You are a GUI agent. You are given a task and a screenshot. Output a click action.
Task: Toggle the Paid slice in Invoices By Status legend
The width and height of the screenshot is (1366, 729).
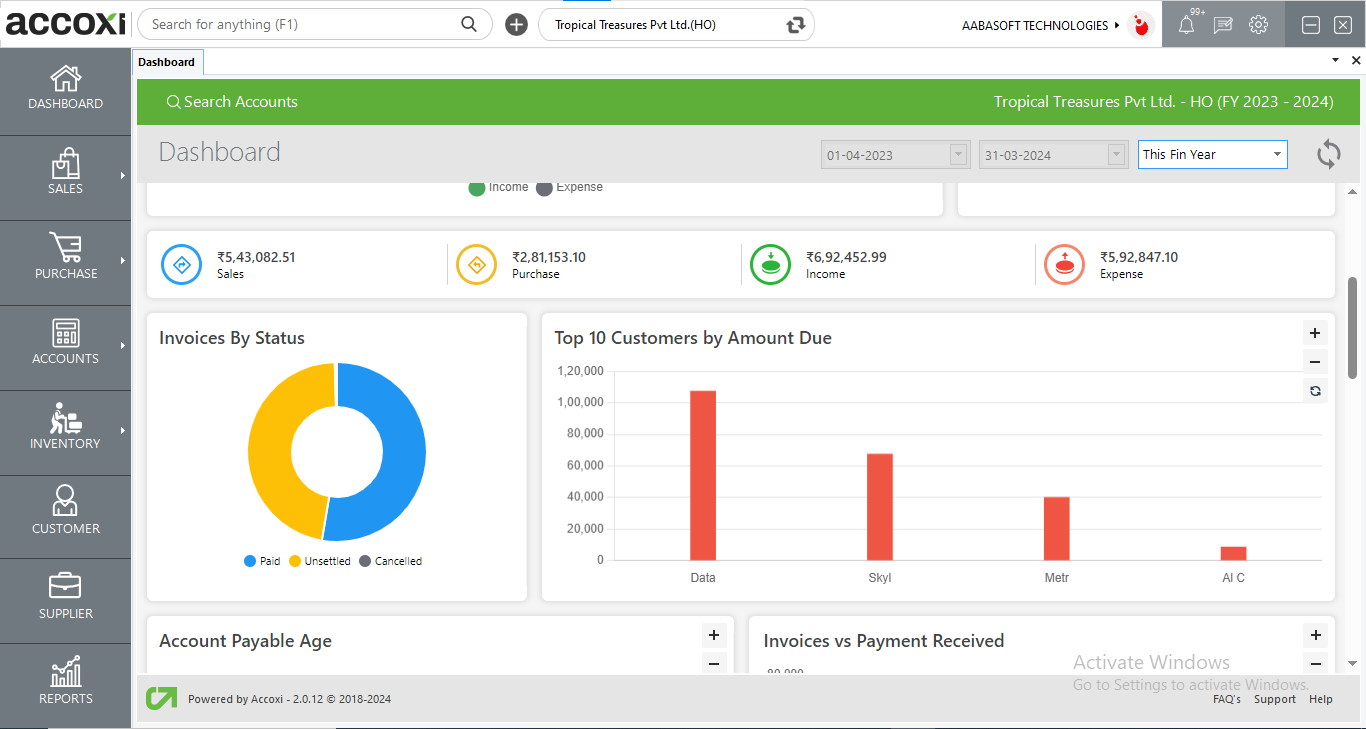tap(262, 560)
